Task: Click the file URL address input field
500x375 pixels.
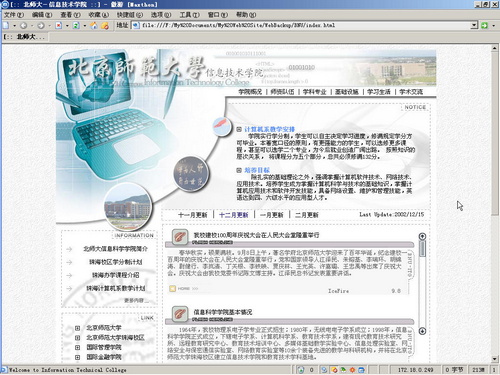Action: point(302,25)
